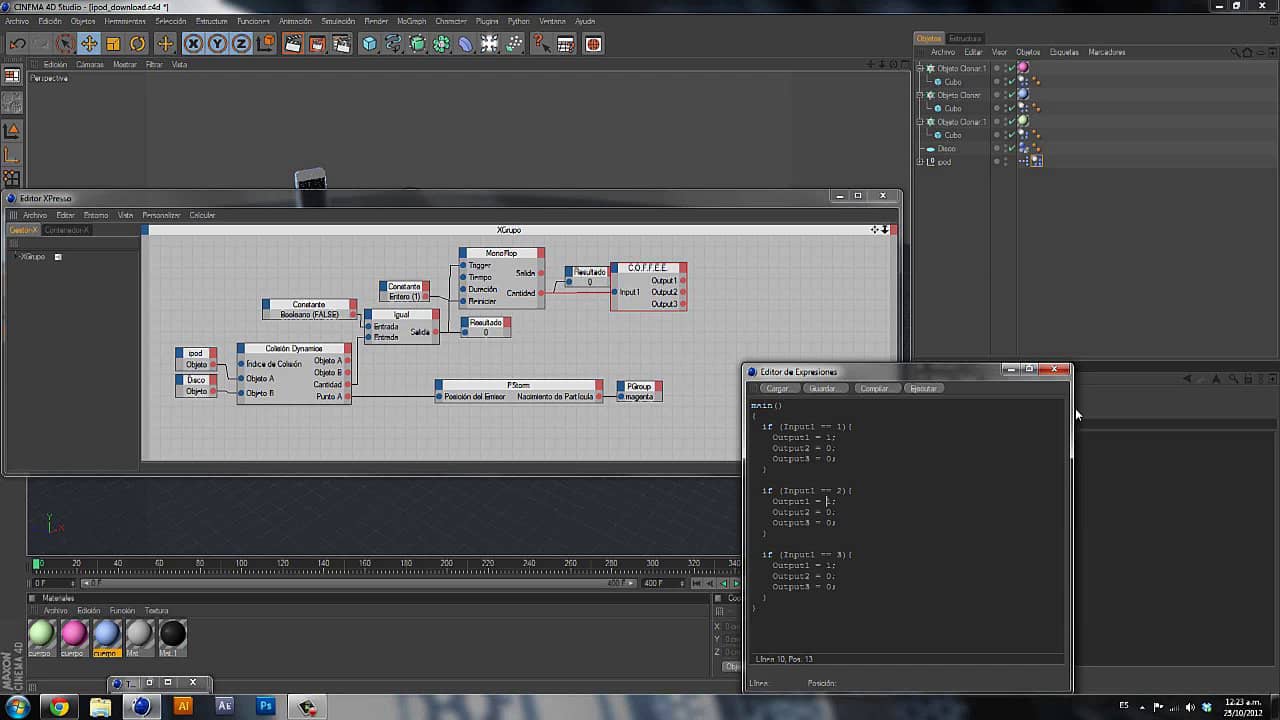Viewport: 1280px width, 720px height.
Task: Switch to the Estructura tab
Action: pos(965,39)
